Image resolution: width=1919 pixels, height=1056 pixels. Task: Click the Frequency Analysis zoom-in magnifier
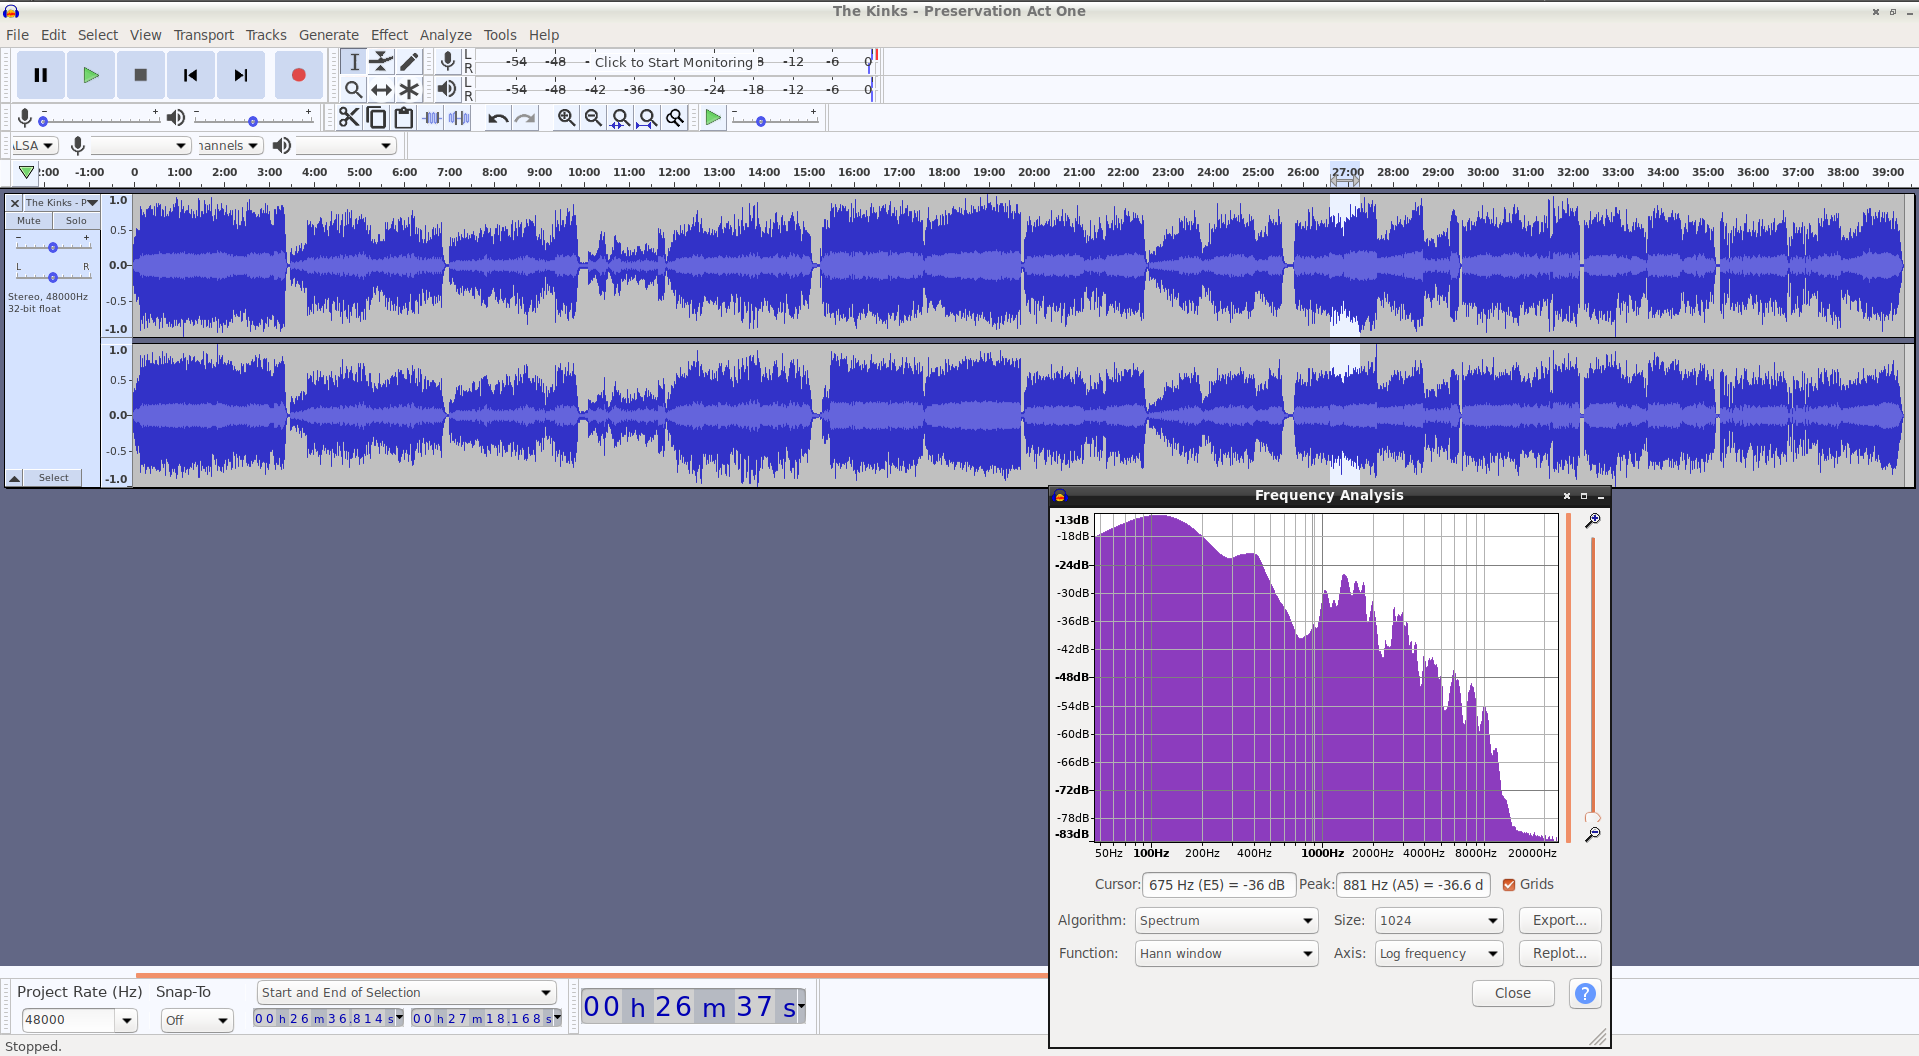(1593, 521)
